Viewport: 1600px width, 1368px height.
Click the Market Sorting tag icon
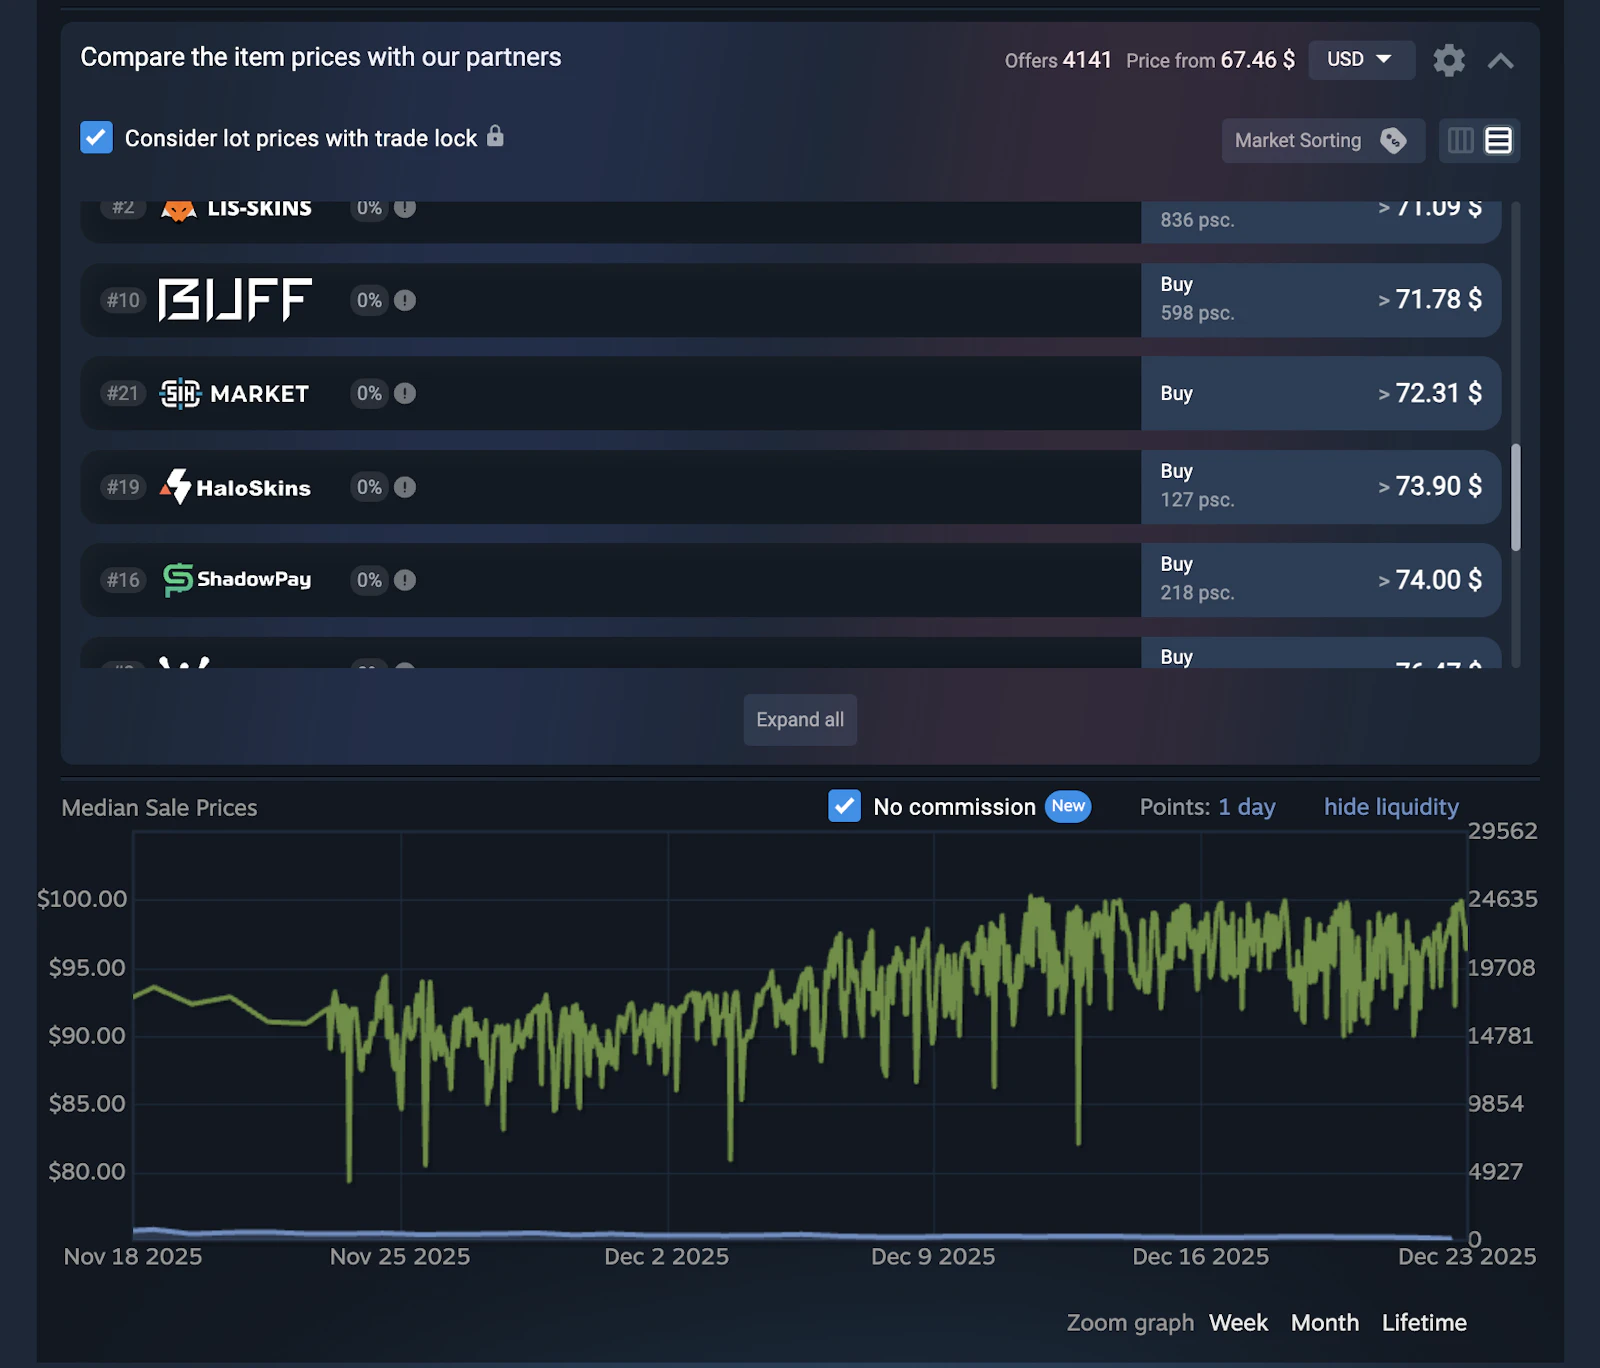[1393, 141]
